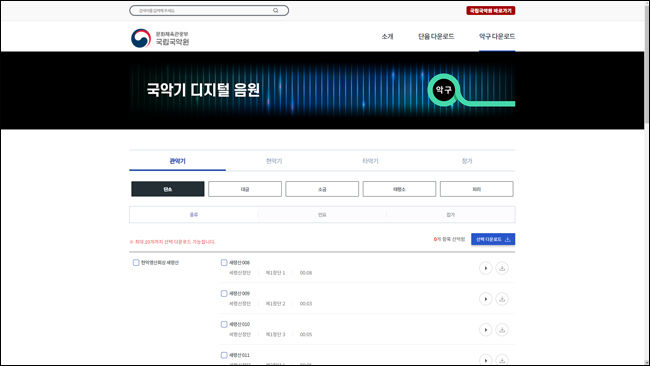650x366 pixels.
Task: Click the 악구 circle badge in banner
Action: (x=443, y=90)
